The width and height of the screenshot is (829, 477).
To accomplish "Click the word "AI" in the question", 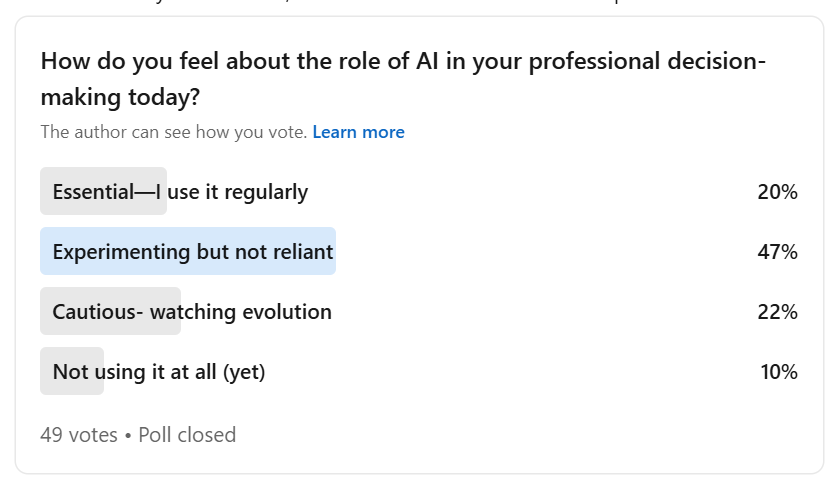I will (x=430, y=61).
